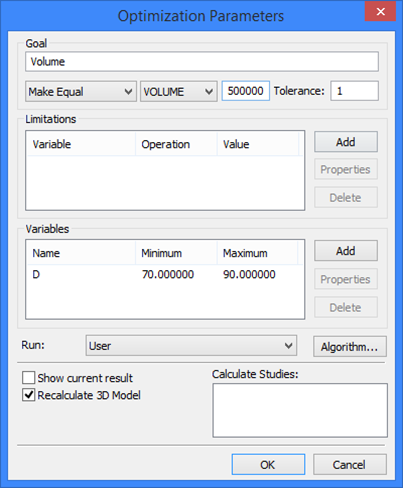Image resolution: width=403 pixels, height=488 pixels.
Task: Enable Show current result checkbox
Action: (29, 378)
